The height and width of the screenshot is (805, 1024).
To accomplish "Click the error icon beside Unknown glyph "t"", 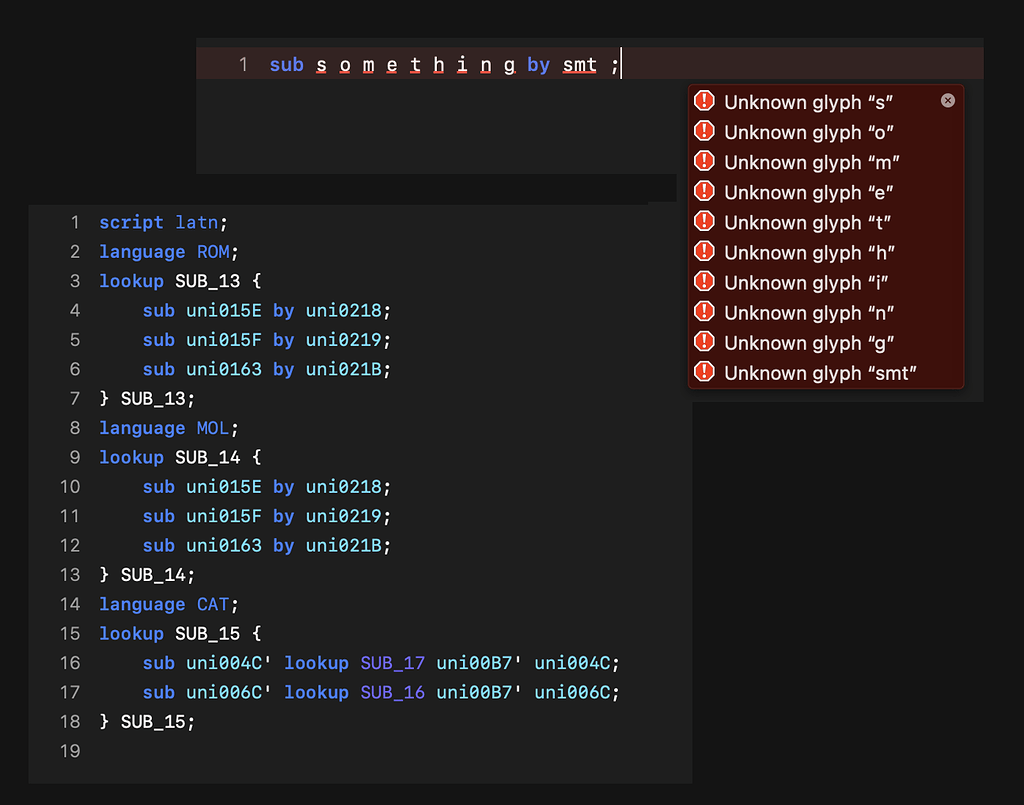I will pyautogui.click(x=704, y=221).
